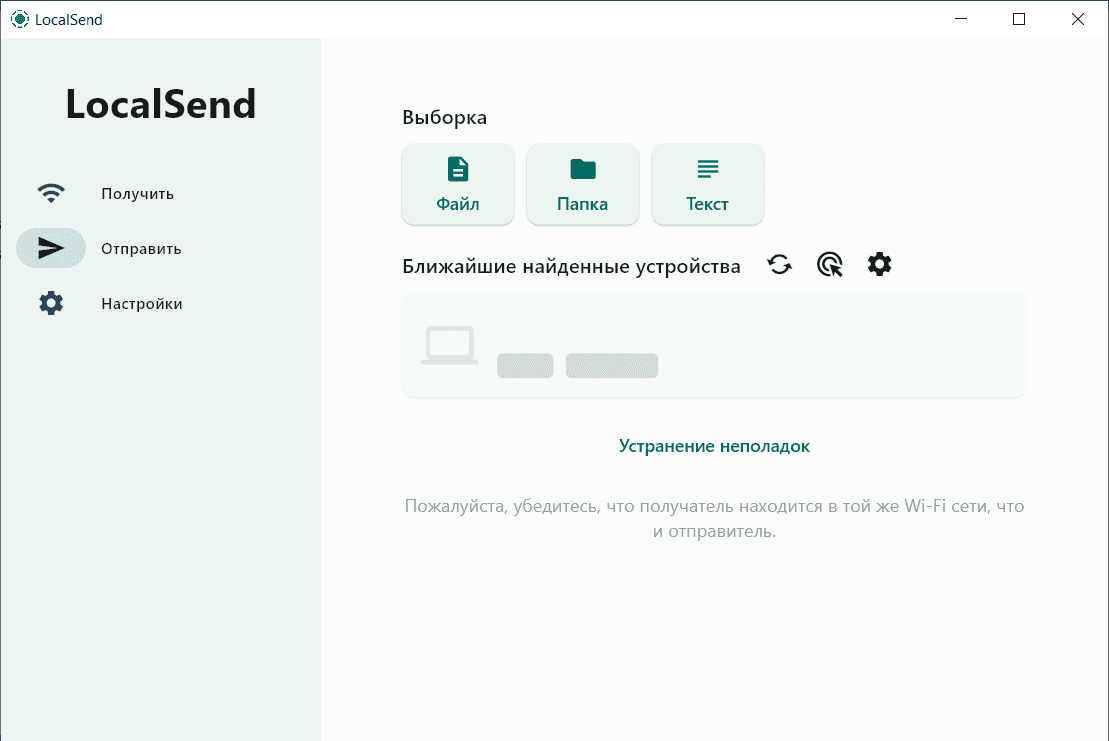Screen dimensions: 1109x741
Task: Open the Устранение неполадок link
Action: 714,446
